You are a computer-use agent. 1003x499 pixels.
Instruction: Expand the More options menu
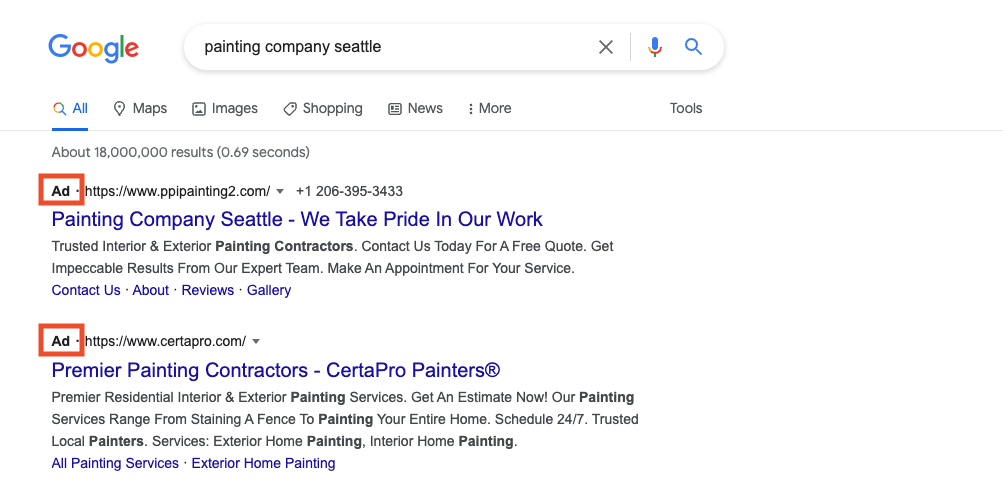pos(489,108)
